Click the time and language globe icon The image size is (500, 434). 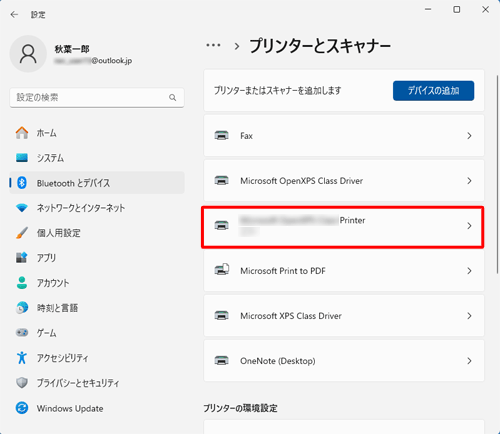click(x=22, y=308)
